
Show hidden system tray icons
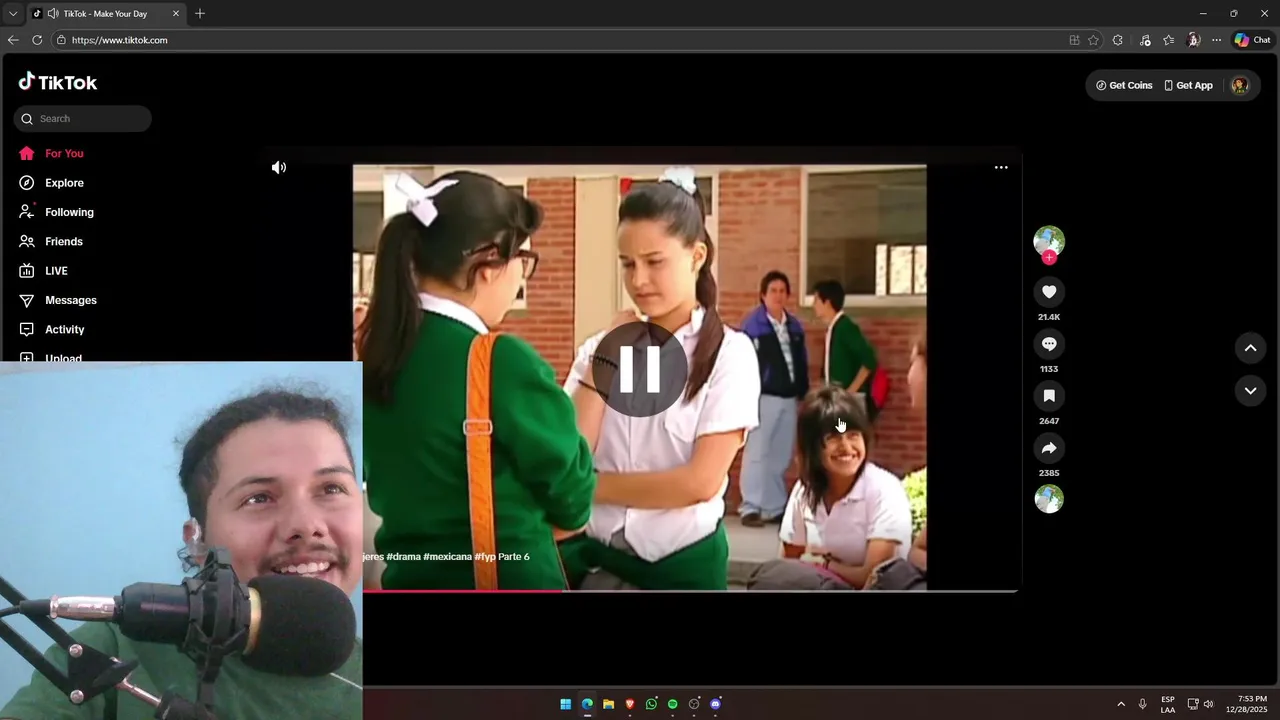coord(1121,704)
